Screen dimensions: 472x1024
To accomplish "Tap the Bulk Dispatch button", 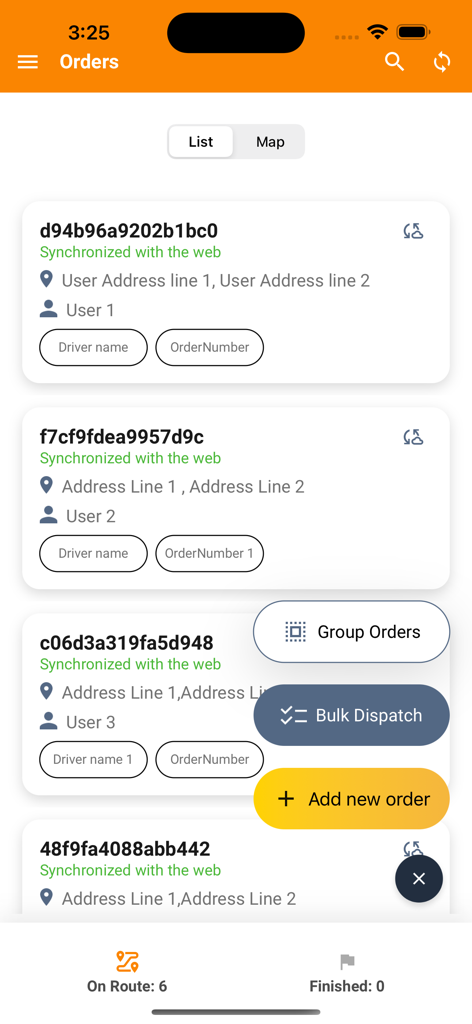I will tap(351, 715).
